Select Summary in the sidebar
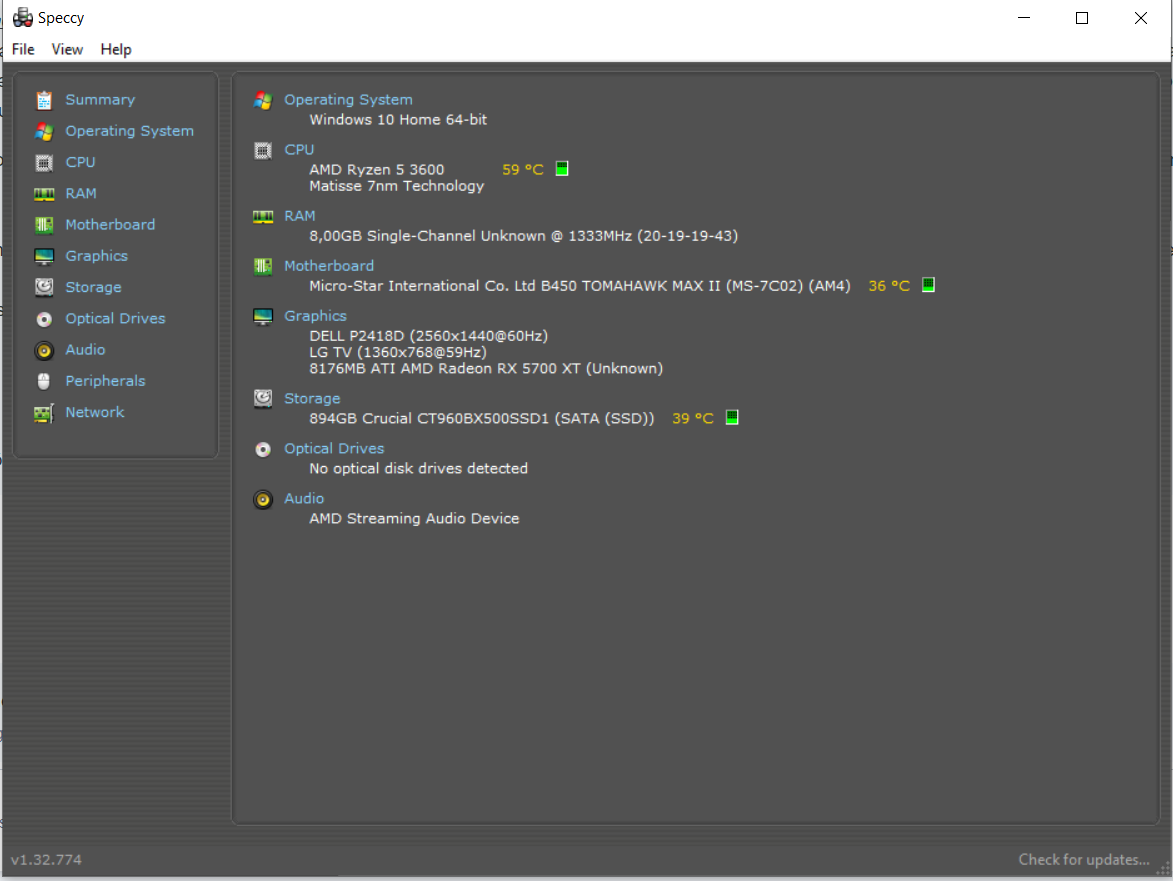 tap(100, 99)
